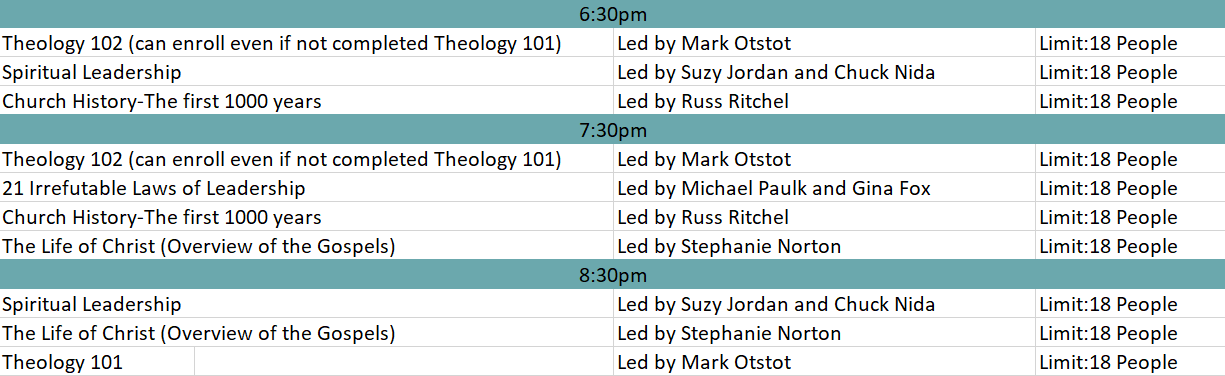The image size is (1225, 376).
Task: Select Church History cell under 7:30pm
Action: coord(306,217)
